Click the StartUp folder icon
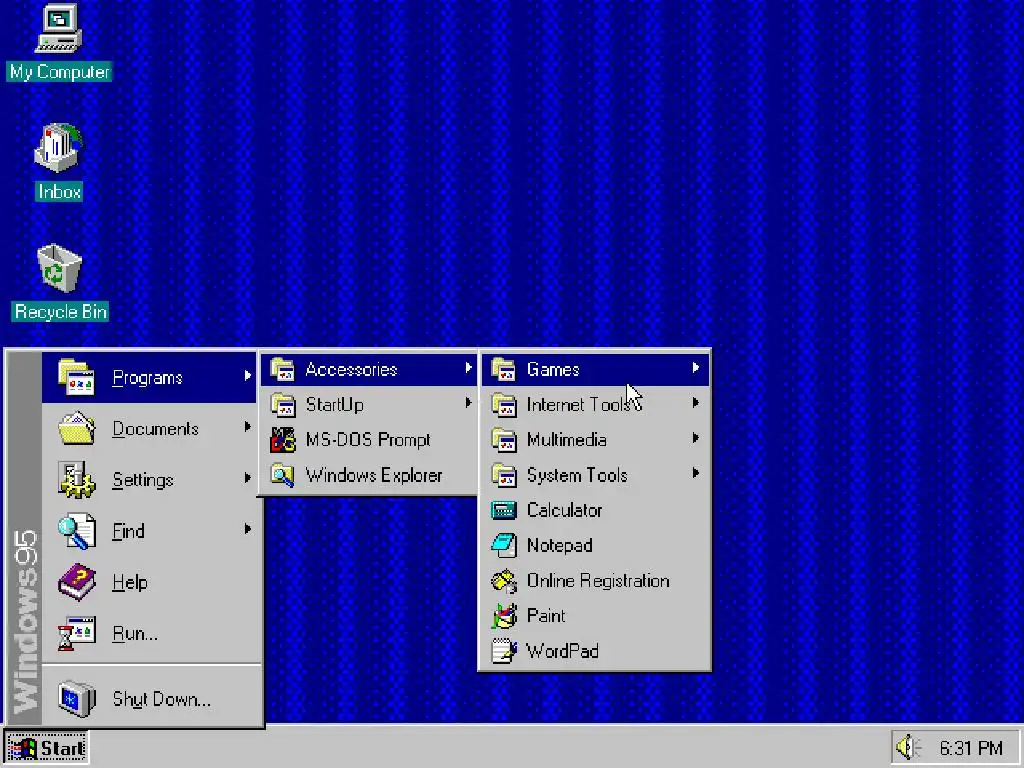The image size is (1024, 768). (x=282, y=405)
